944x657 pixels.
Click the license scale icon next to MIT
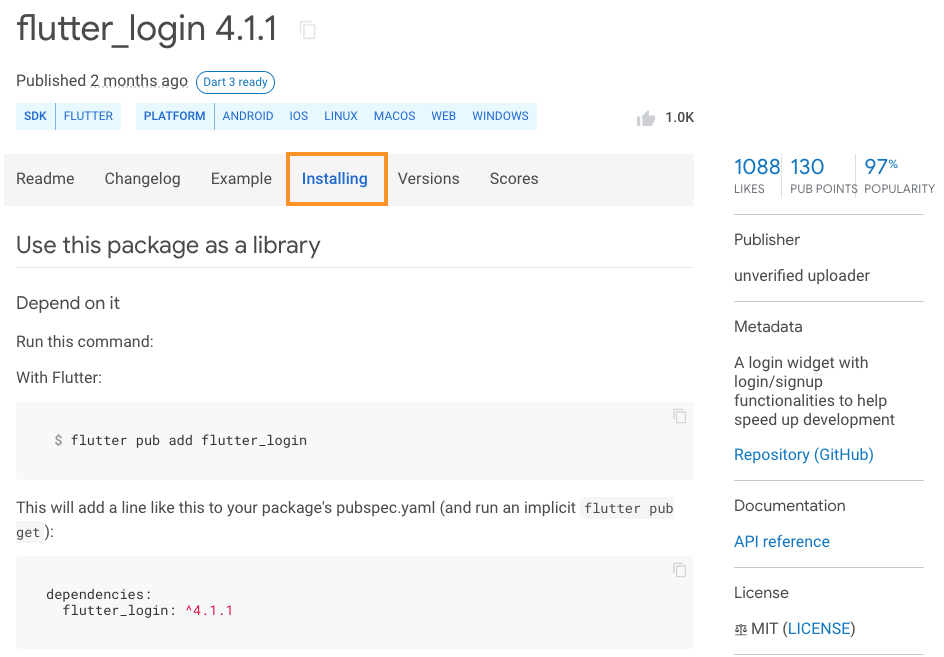click(741, 630)
